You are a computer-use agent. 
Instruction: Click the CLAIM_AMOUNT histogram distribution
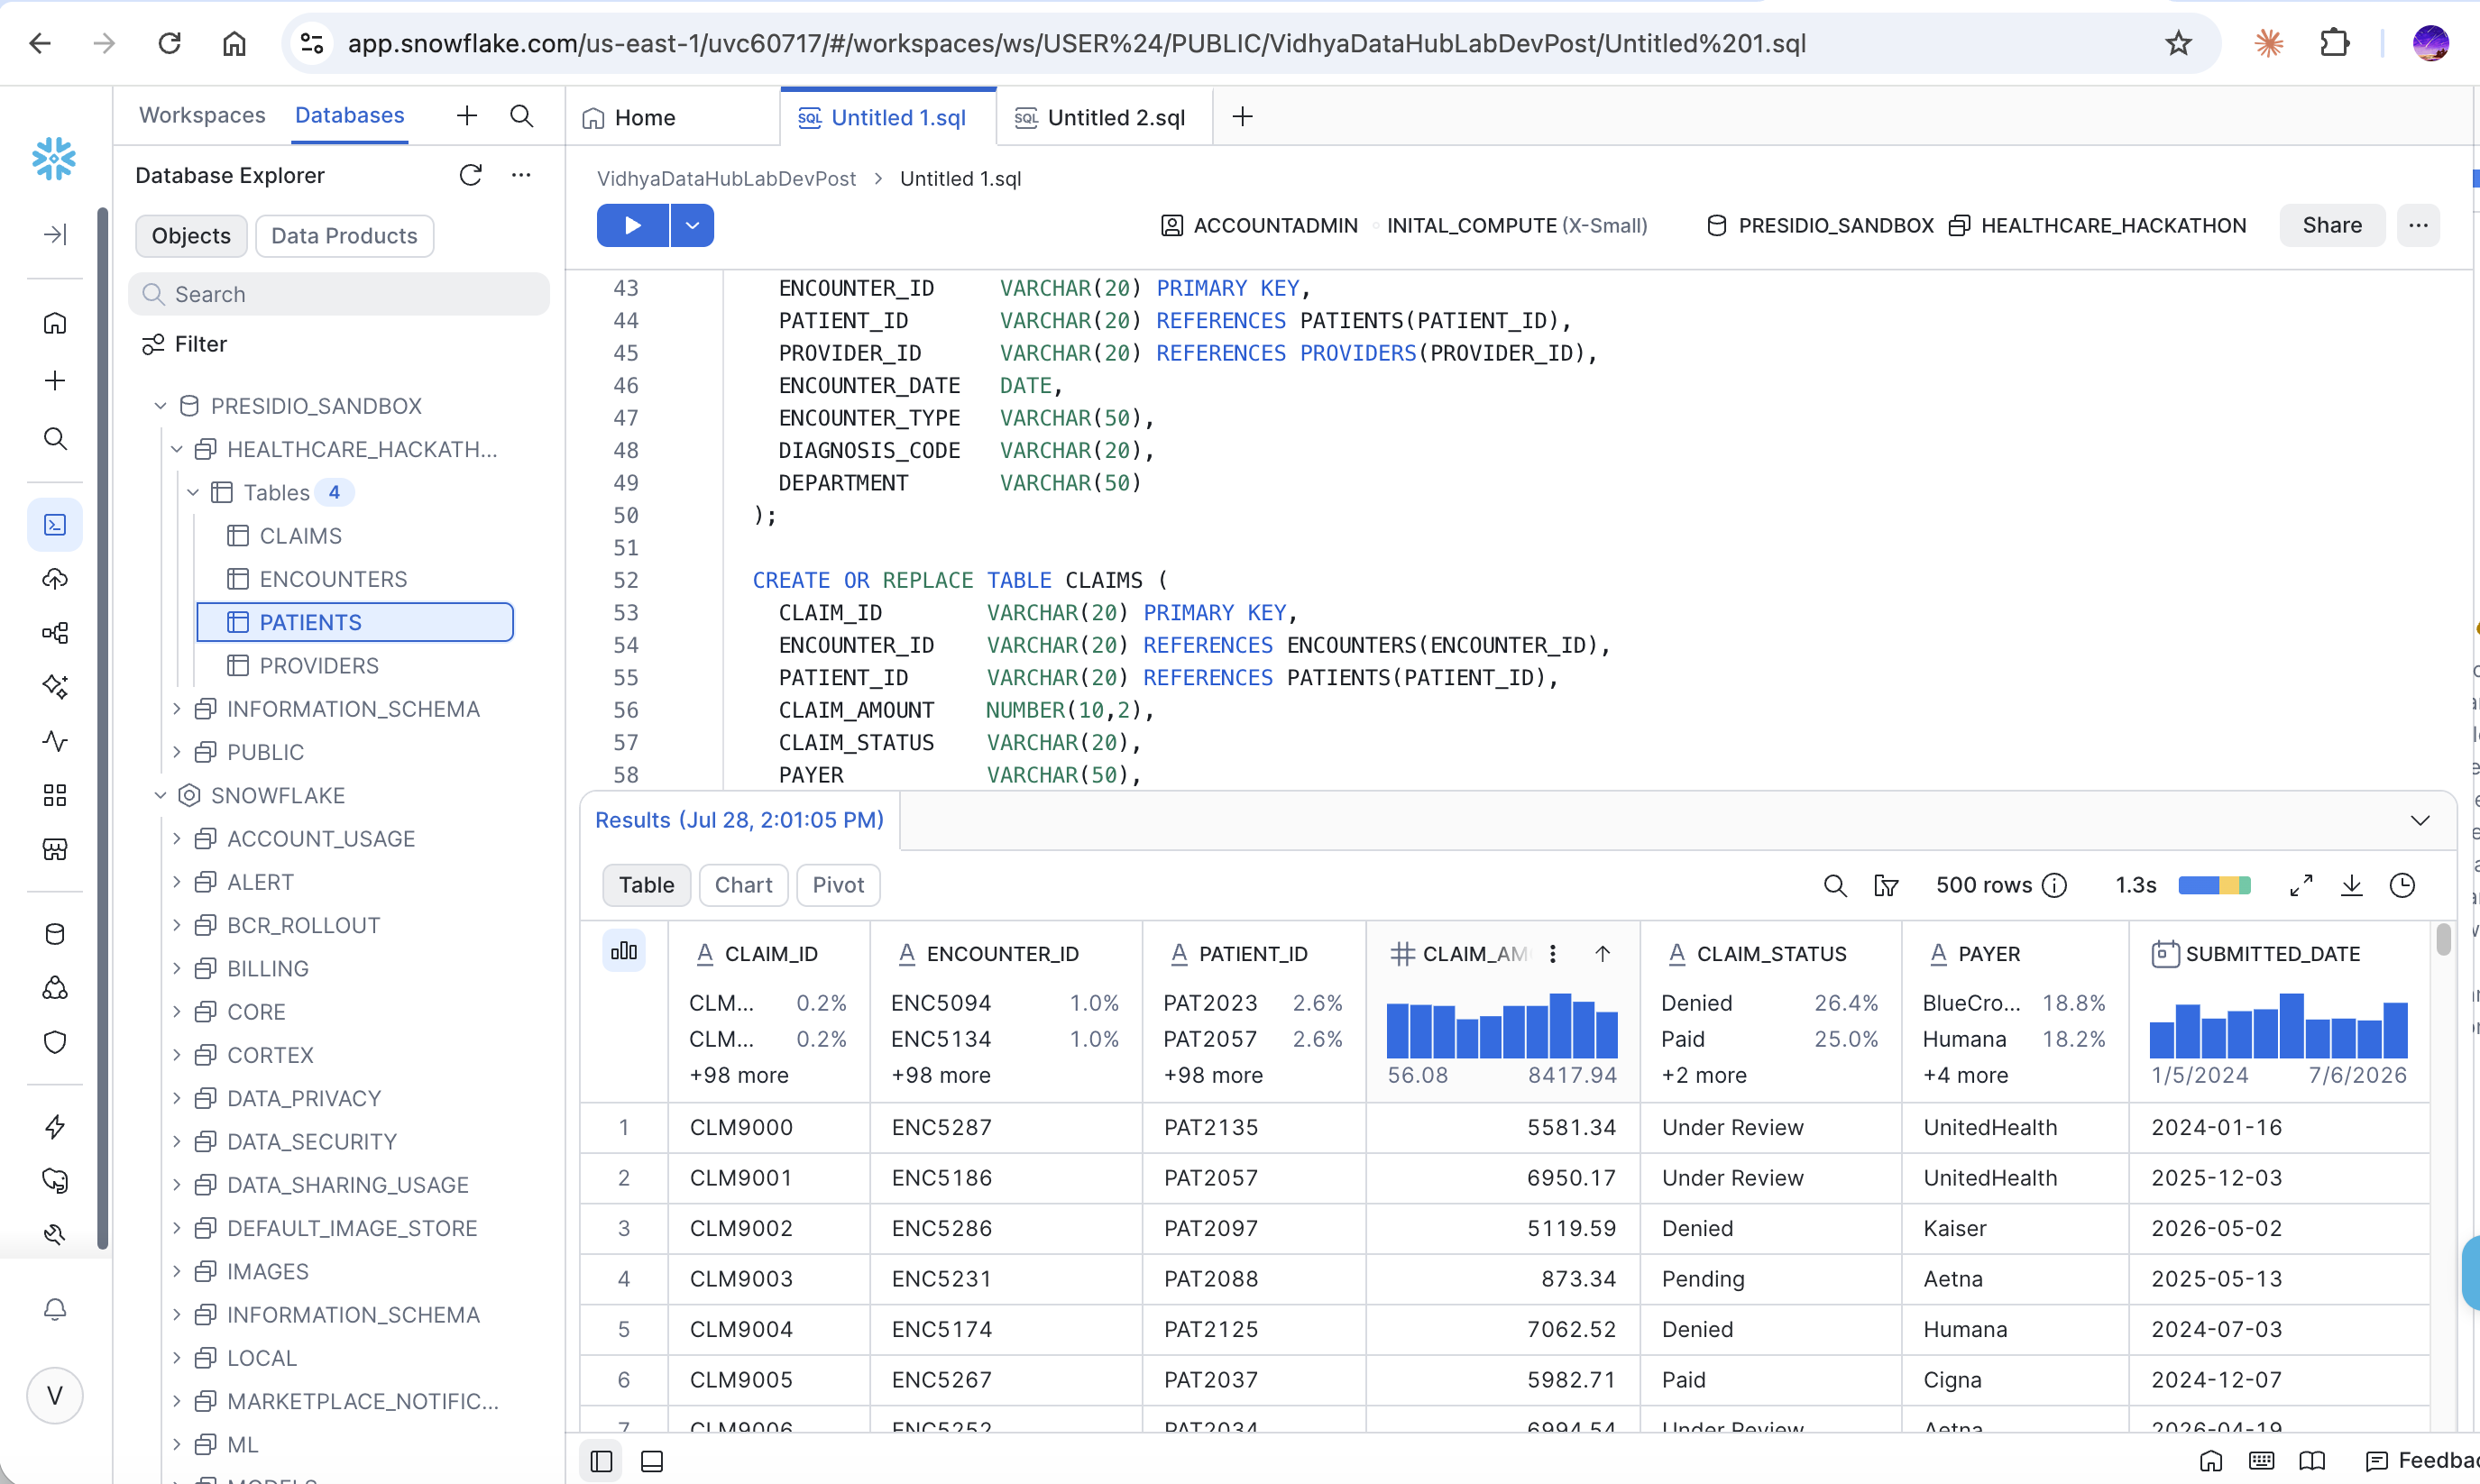(1502, 1025)
